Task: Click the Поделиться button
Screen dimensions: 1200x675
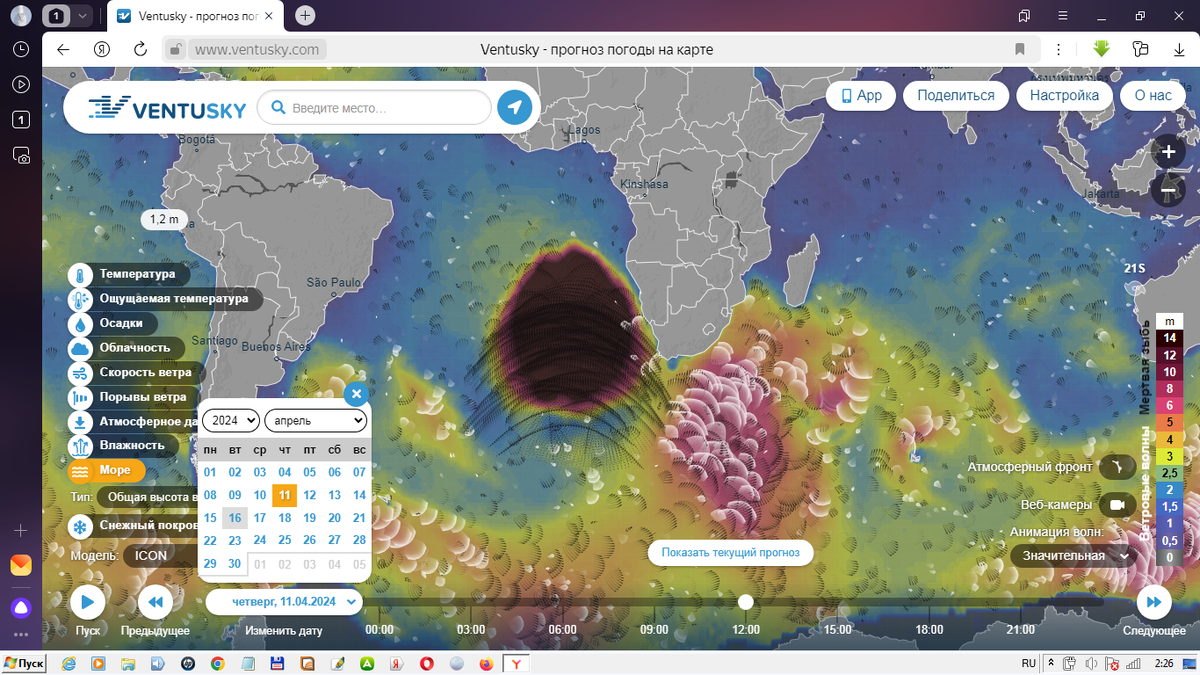Action: tap(956, 95)
